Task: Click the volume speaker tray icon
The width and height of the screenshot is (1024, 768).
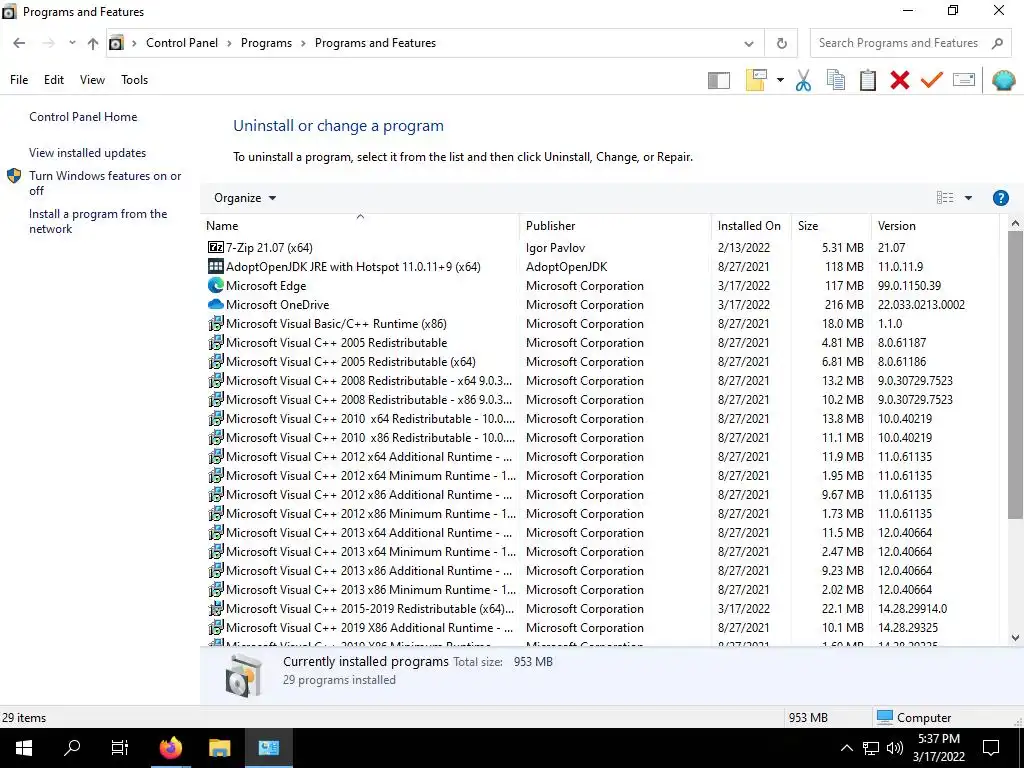Action: tap(895, 748)
